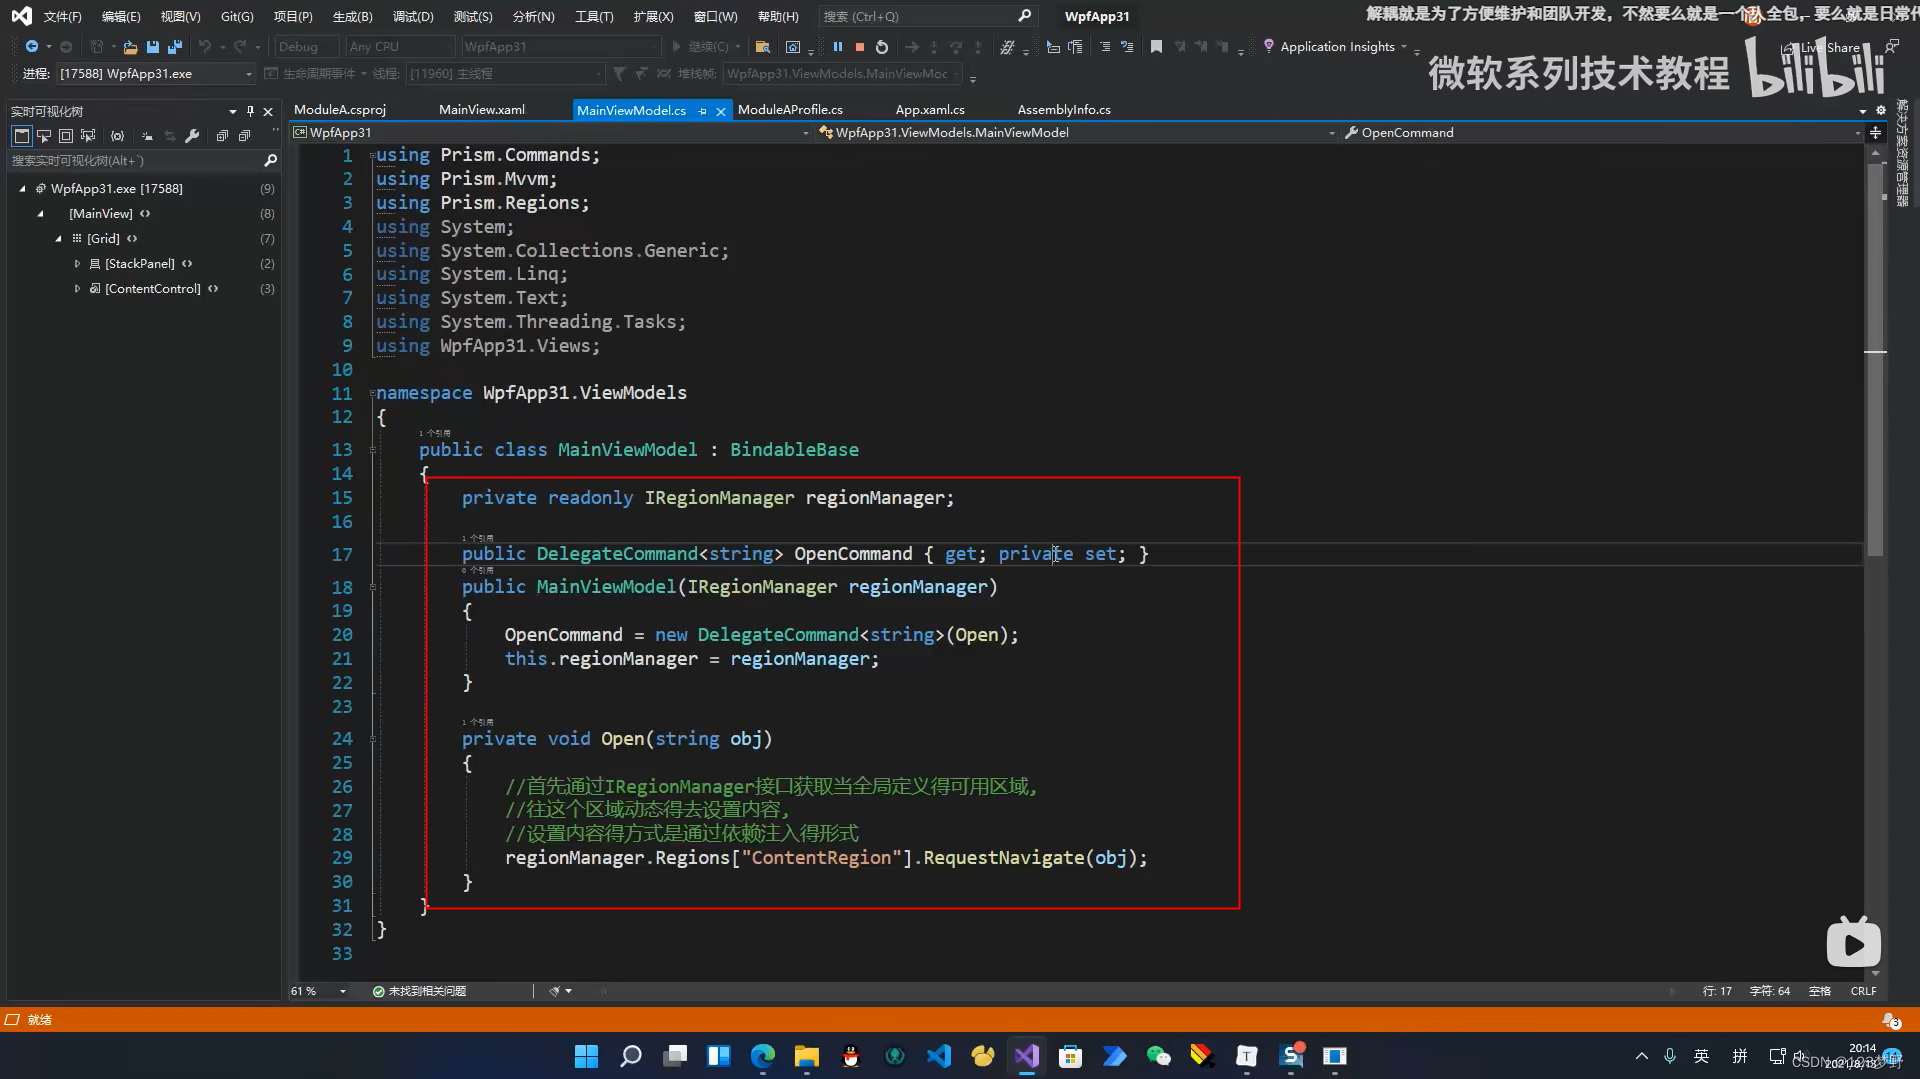
Task: Collapse the MainViewModel class at line 13
Action: (x=373, y=450)
